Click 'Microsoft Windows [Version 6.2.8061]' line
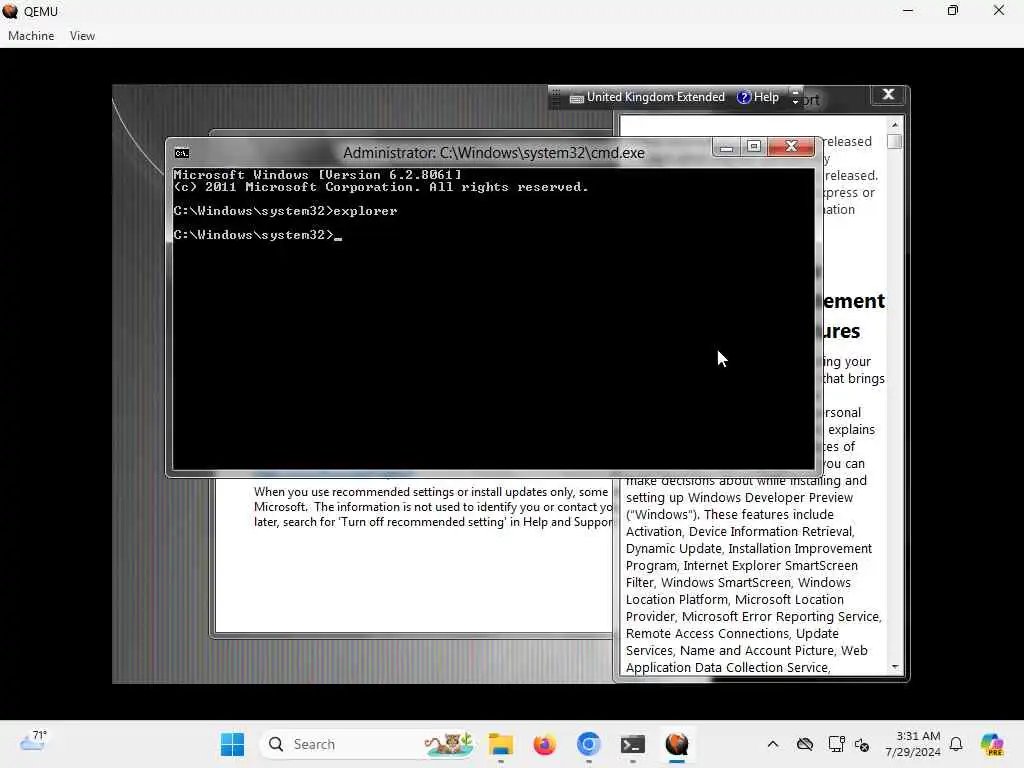 pyautogui.click(x=317, y=175)
